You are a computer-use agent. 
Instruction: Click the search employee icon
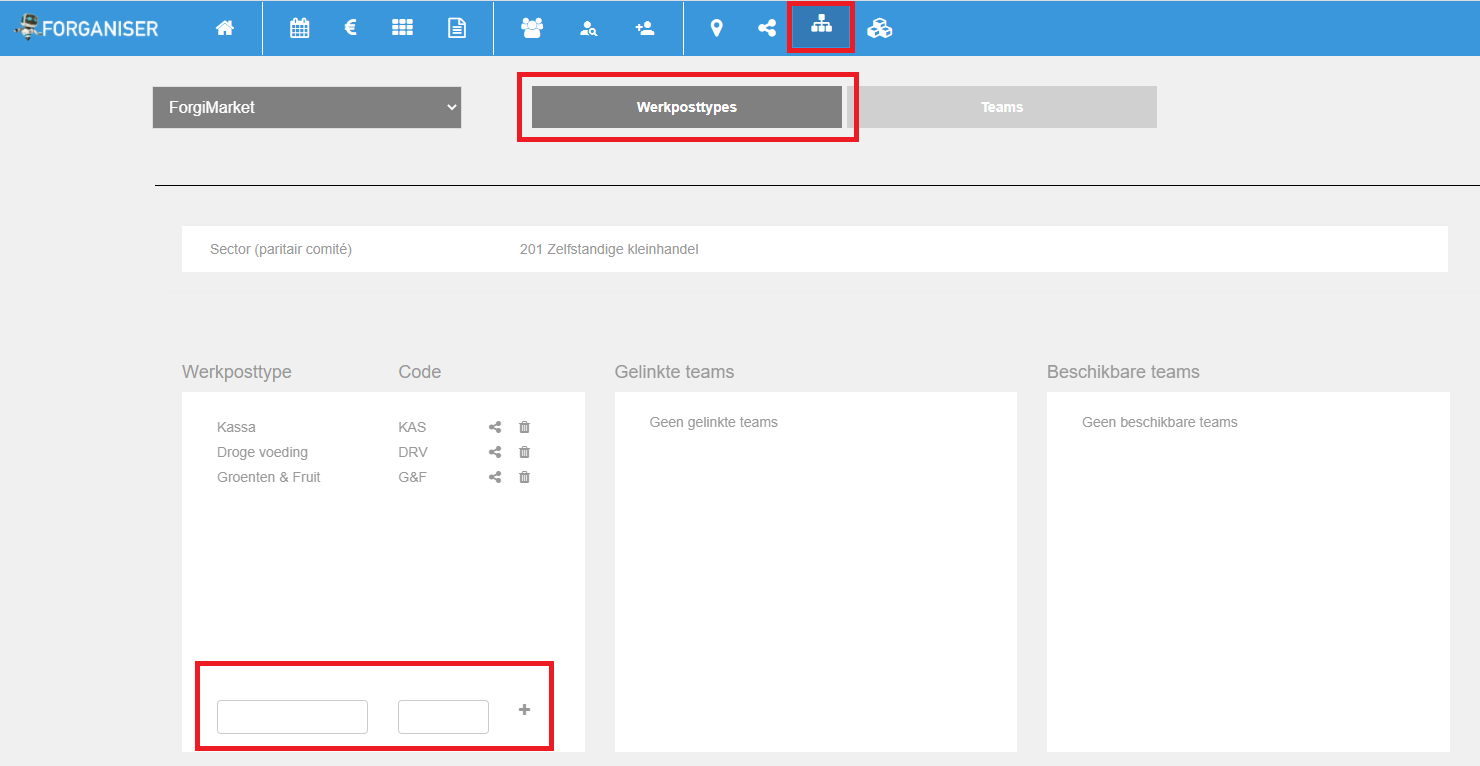point(589,28)
